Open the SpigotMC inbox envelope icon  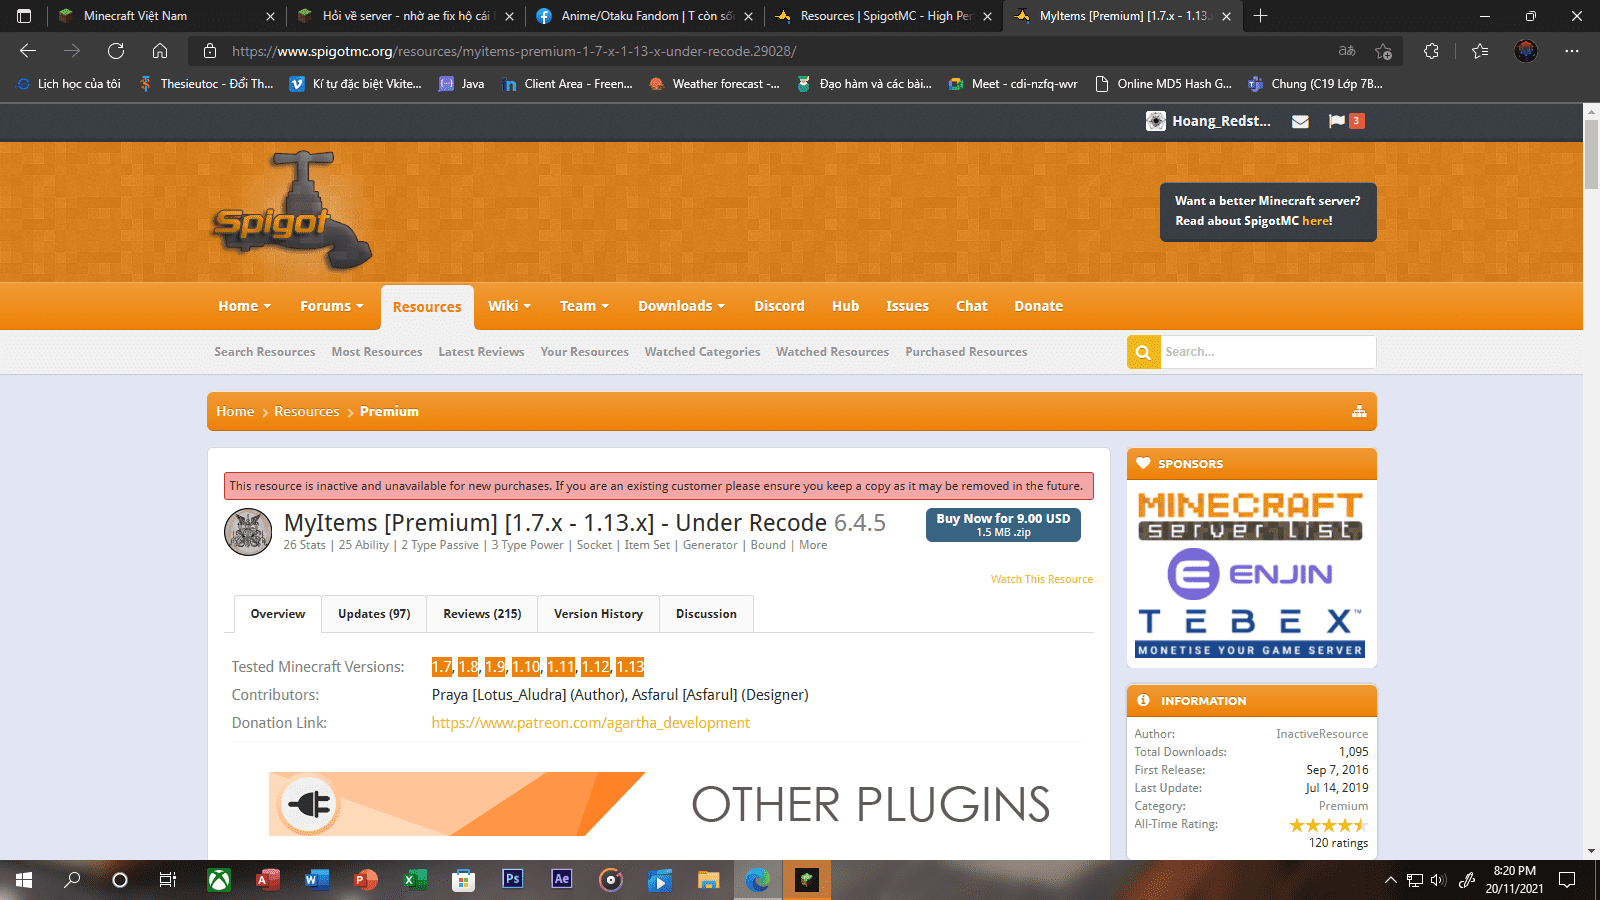point(1300,121)
